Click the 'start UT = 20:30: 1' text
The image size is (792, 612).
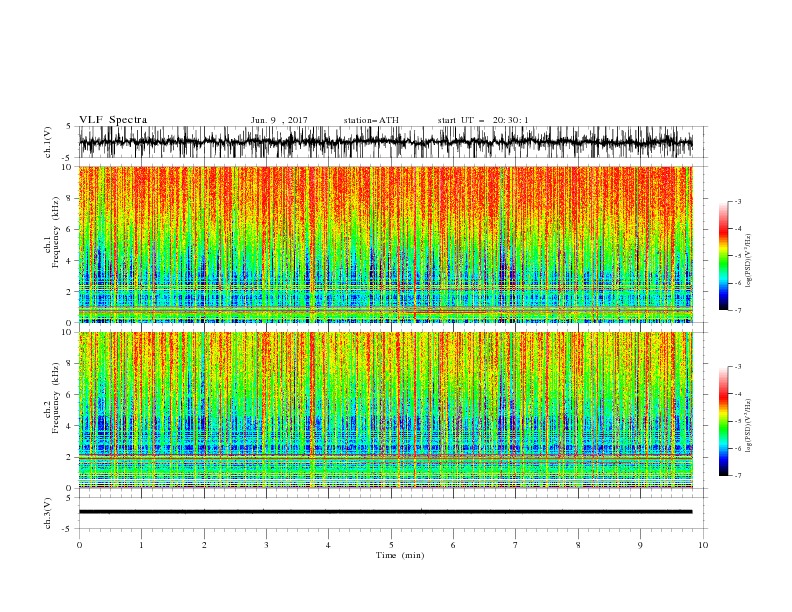483,120
